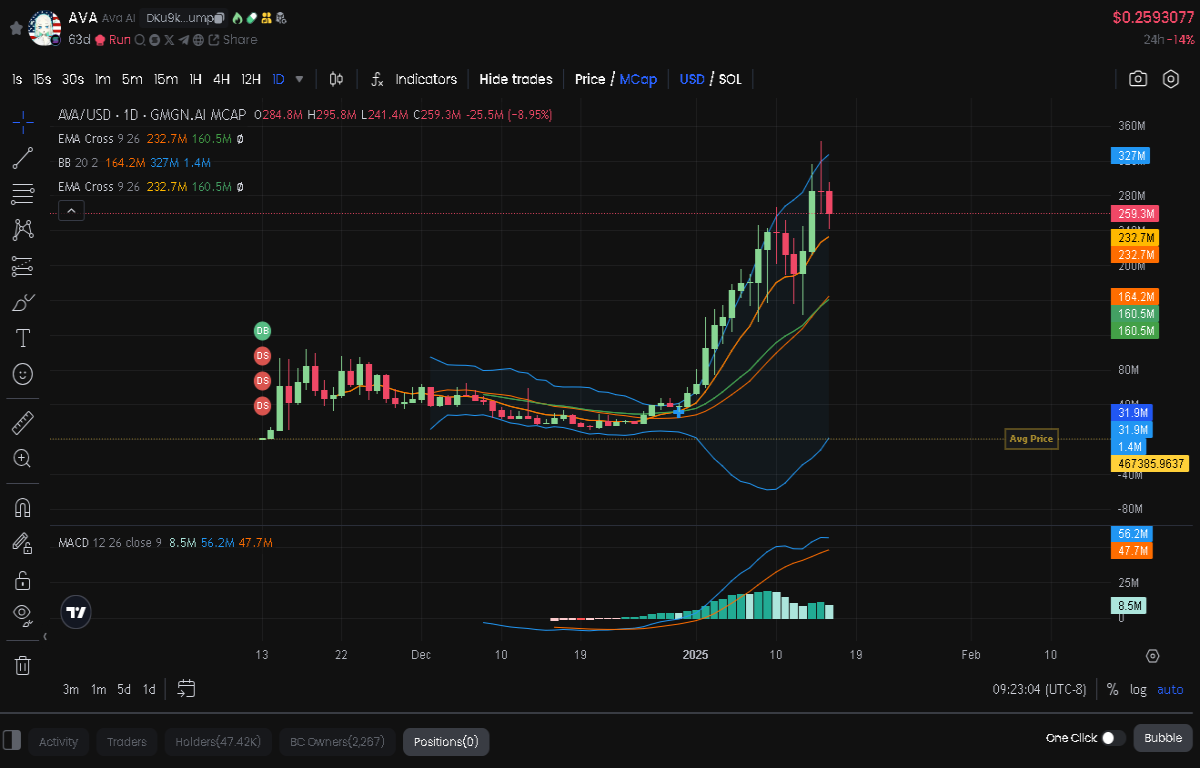Copy the DKu9k...ump contract address

coord(218,18)
